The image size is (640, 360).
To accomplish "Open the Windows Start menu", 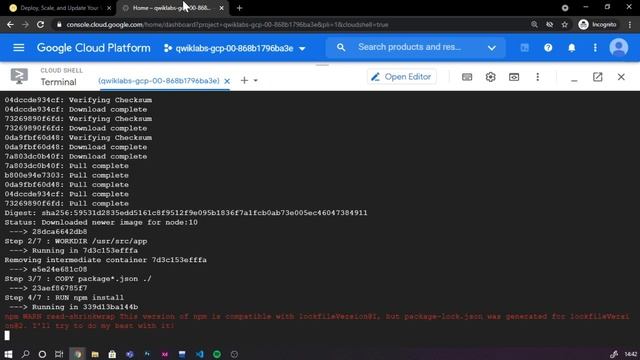I will (x=8, y=354).
